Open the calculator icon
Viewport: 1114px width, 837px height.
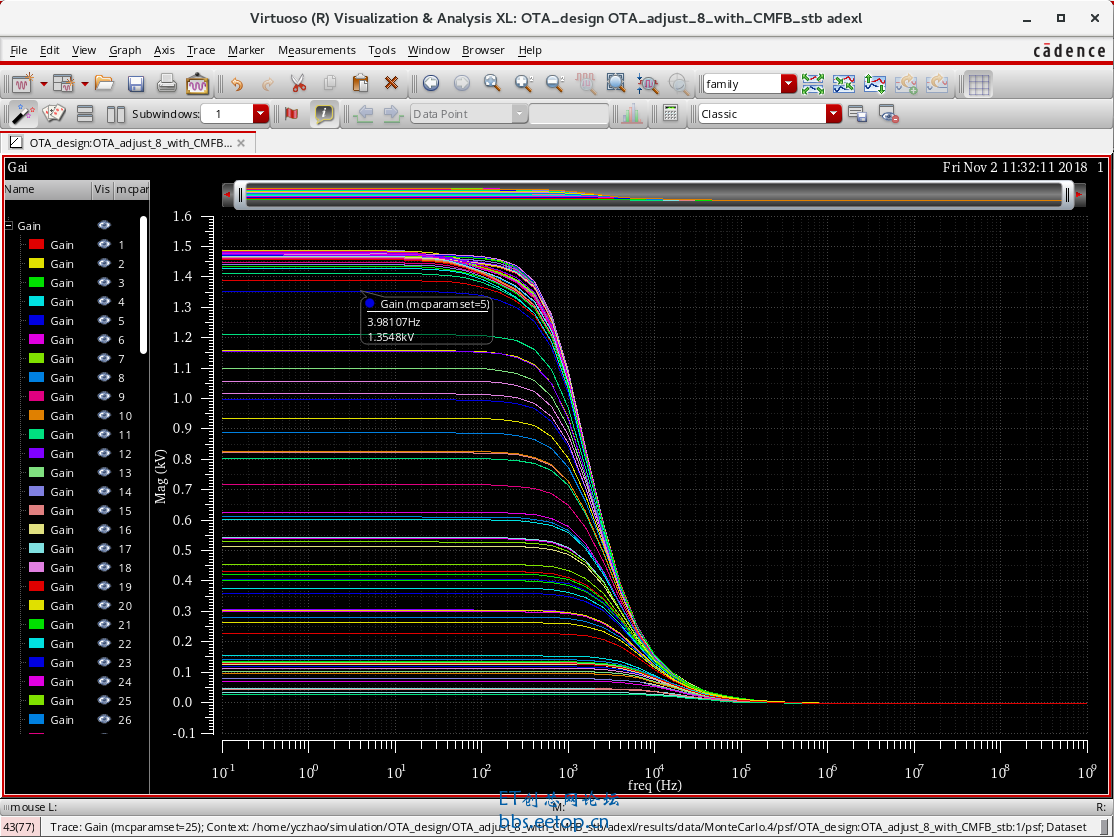click(670, 114)
